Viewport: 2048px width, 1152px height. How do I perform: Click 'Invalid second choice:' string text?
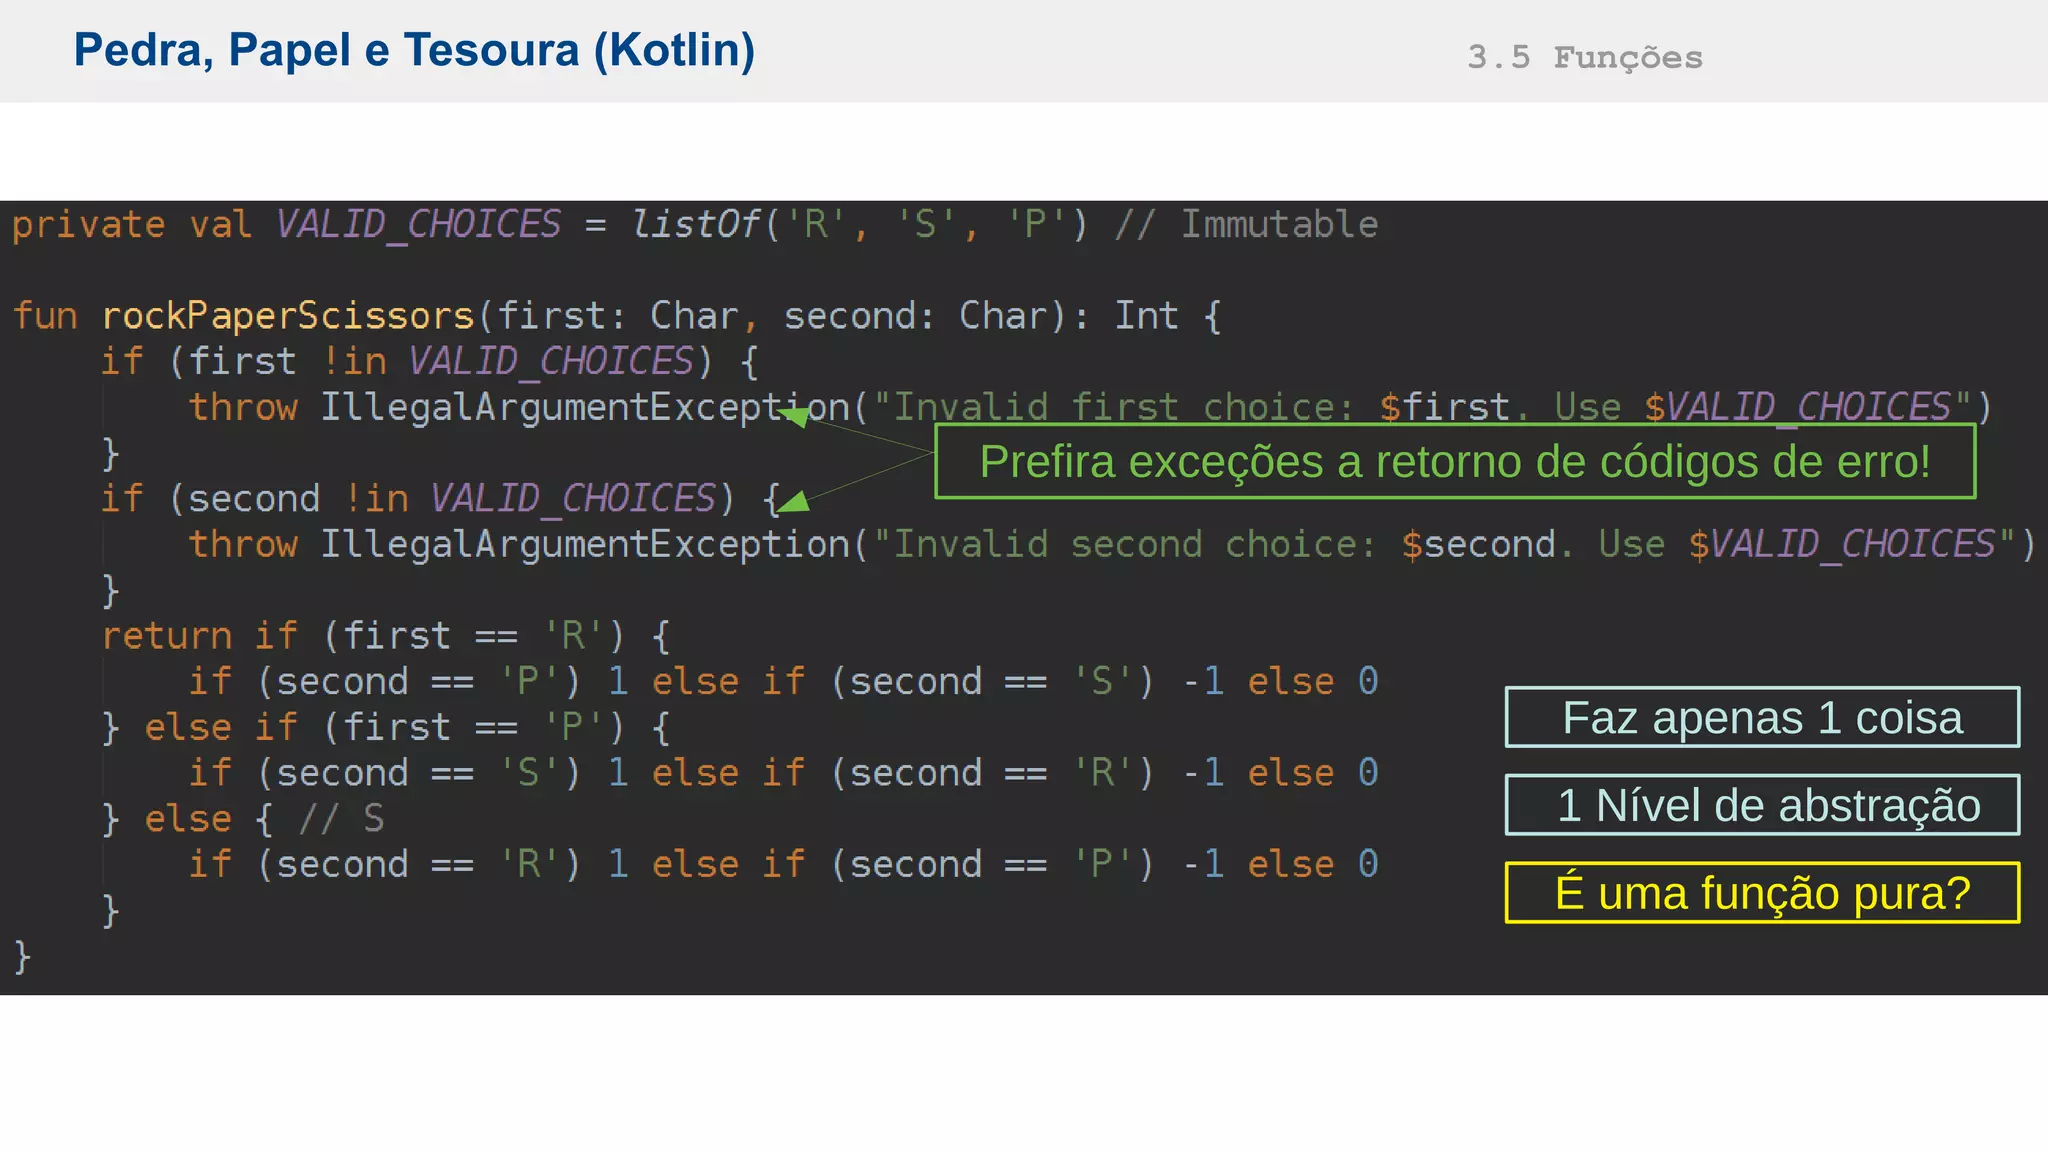click(x=1136, y=545)
